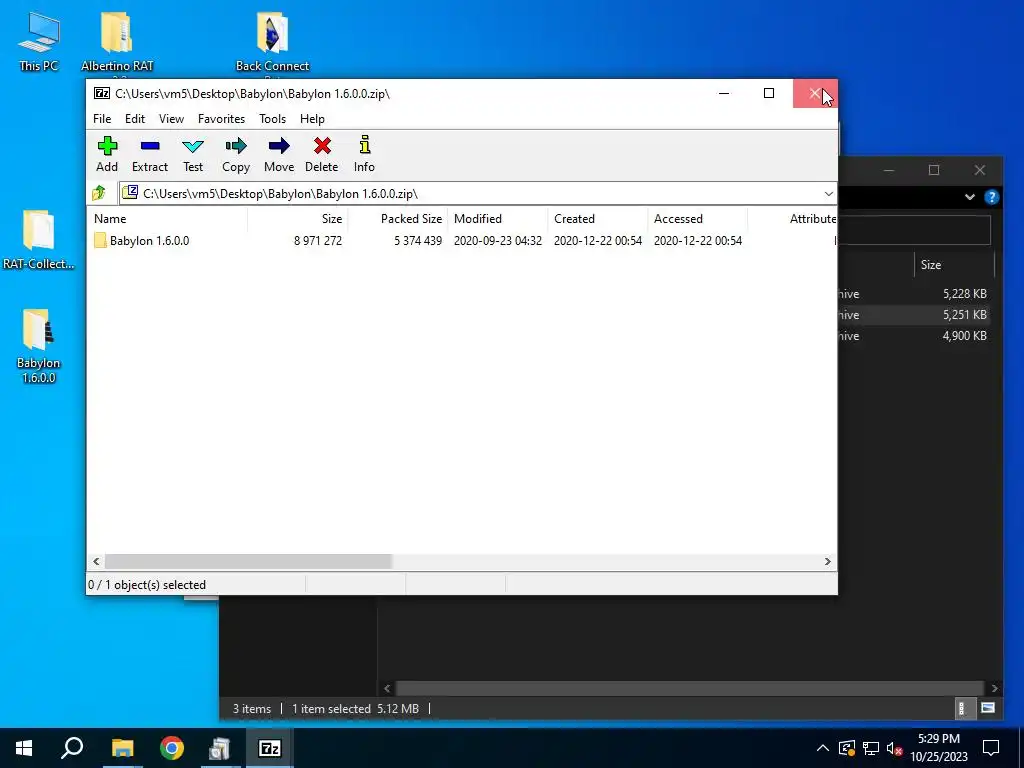Click the right scroll arrow in 7-Zip
The width and height of the screenshot is (1024, 768).
(x=827, y=562)
